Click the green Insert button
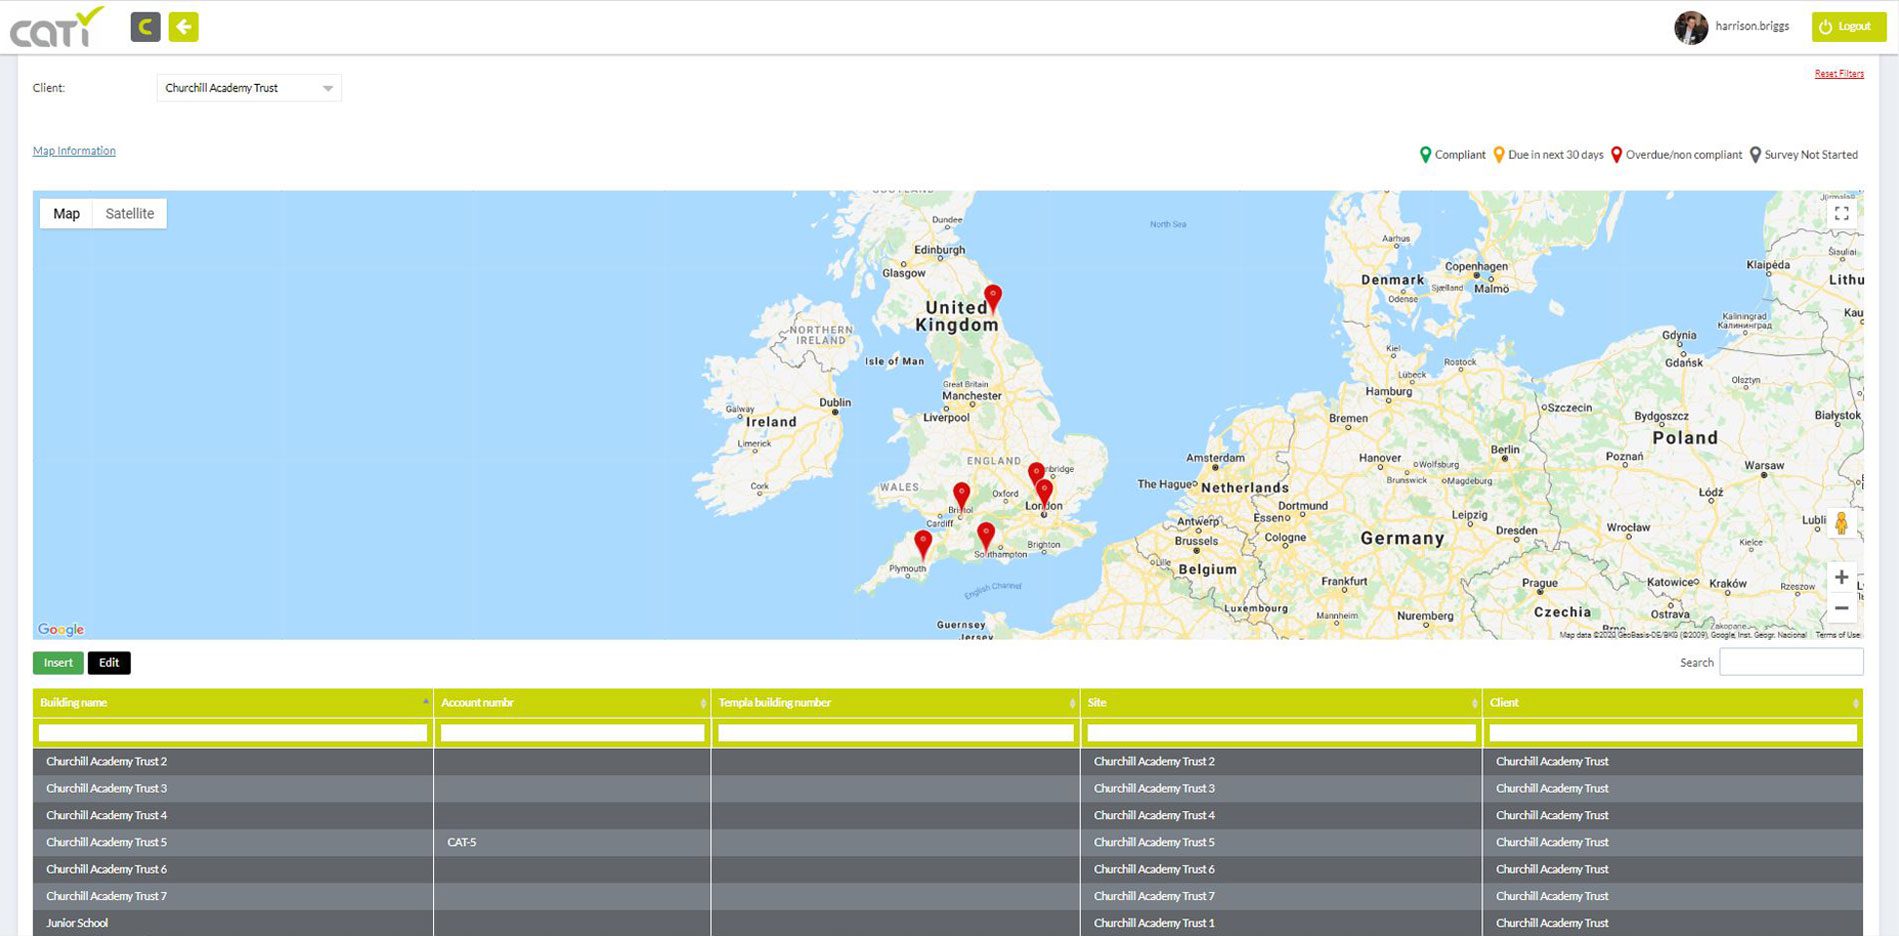1899x936 pixels. tap(58, 663)
